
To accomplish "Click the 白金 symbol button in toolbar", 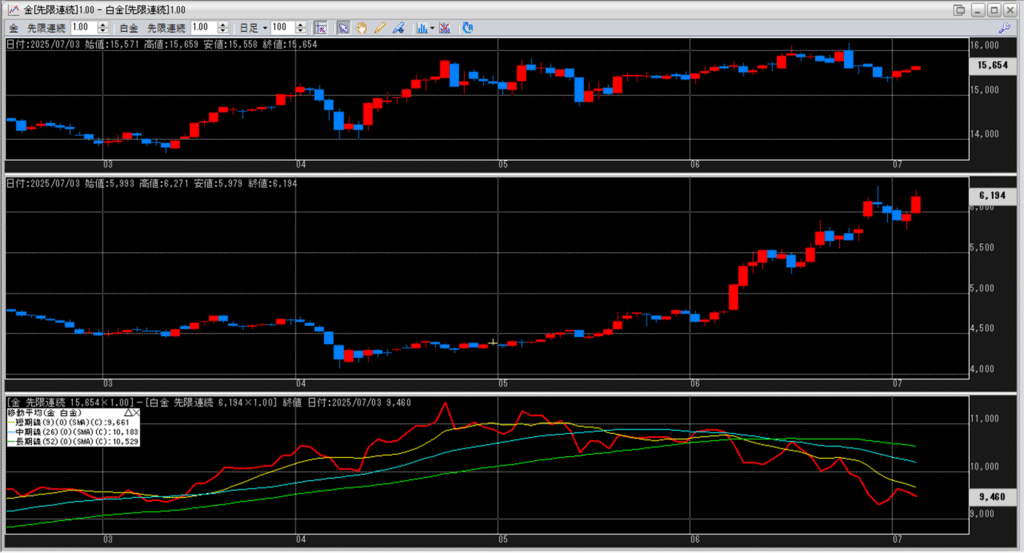I will pos(130,27).
